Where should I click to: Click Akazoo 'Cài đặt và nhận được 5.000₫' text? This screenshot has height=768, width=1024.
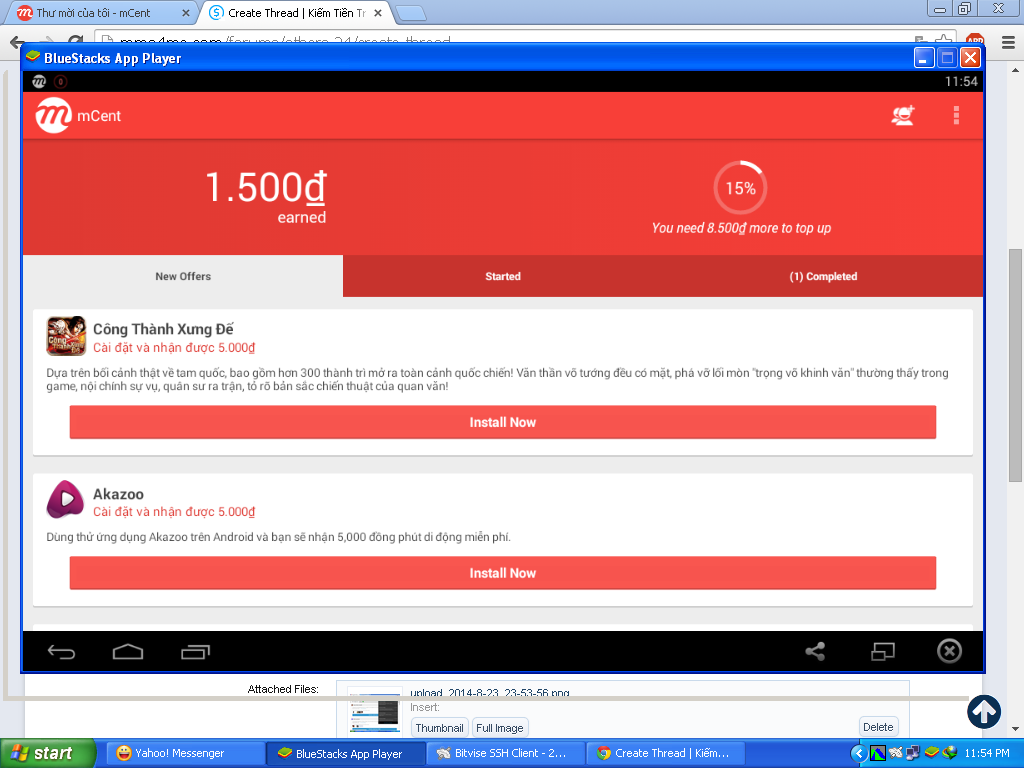pyautogui.click(x=174, y=512)
